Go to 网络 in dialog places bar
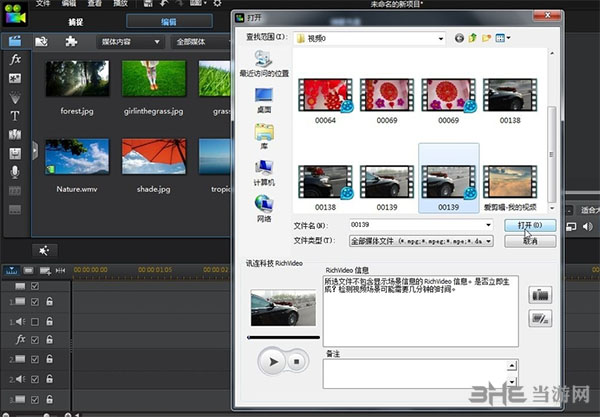This screenshot has height=417, width=600. click(x=264, y=208)
